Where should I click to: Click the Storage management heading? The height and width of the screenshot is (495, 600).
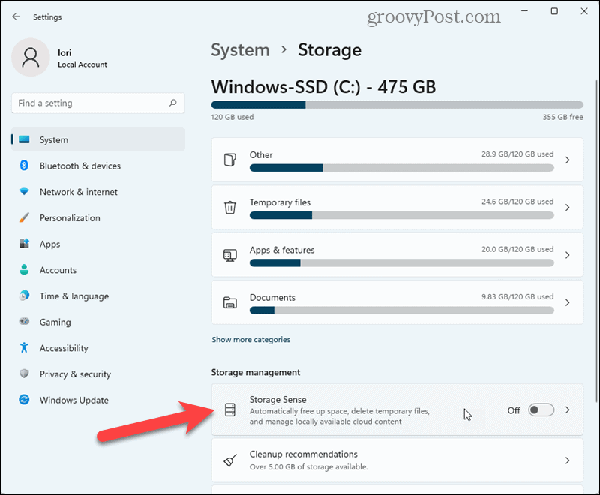pyautogui.click(x=255, y=372)
